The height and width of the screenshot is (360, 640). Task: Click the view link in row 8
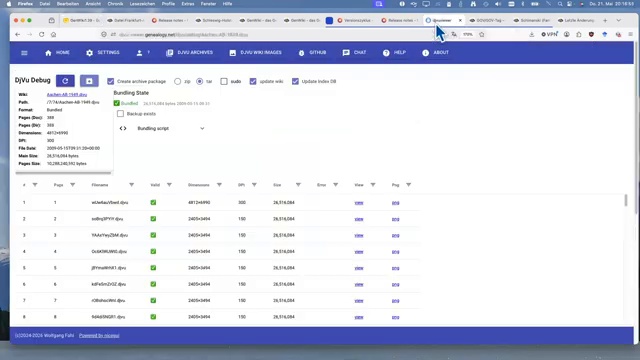[x=359, y=317]
